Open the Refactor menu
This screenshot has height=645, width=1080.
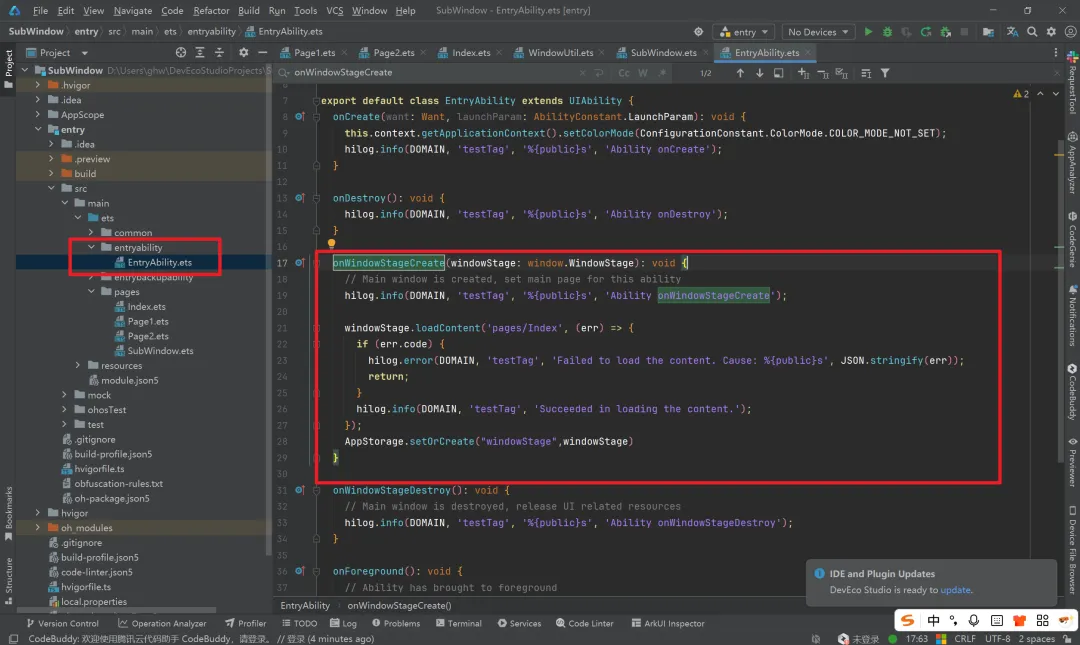(x=211, y=10)
